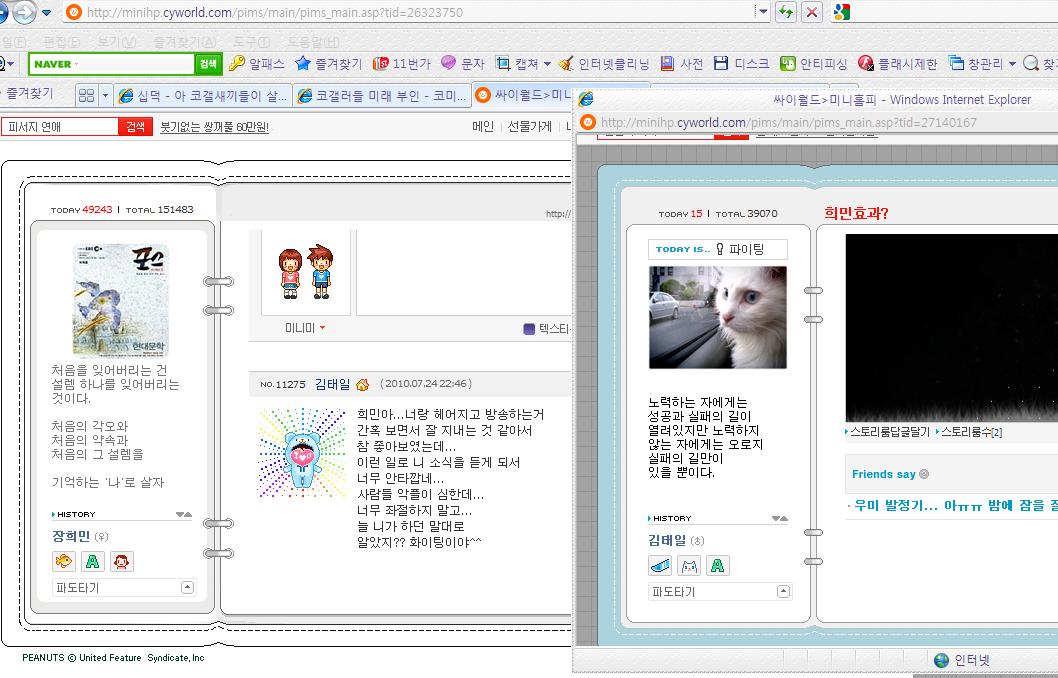Switch to the 십덕 - 아 코갤새끼들이 tab
This screenshot has height=678, width=1058.
click(x=203, y=96)
